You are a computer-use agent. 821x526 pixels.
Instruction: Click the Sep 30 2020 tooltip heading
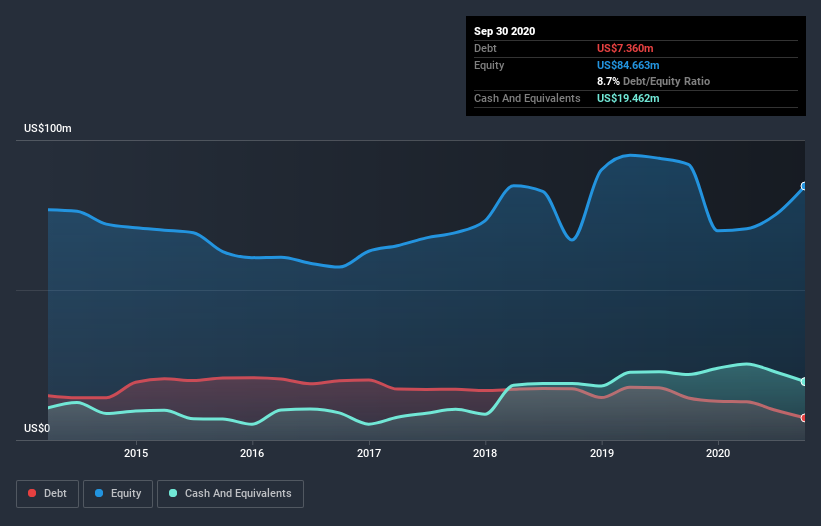pos(504,31)
